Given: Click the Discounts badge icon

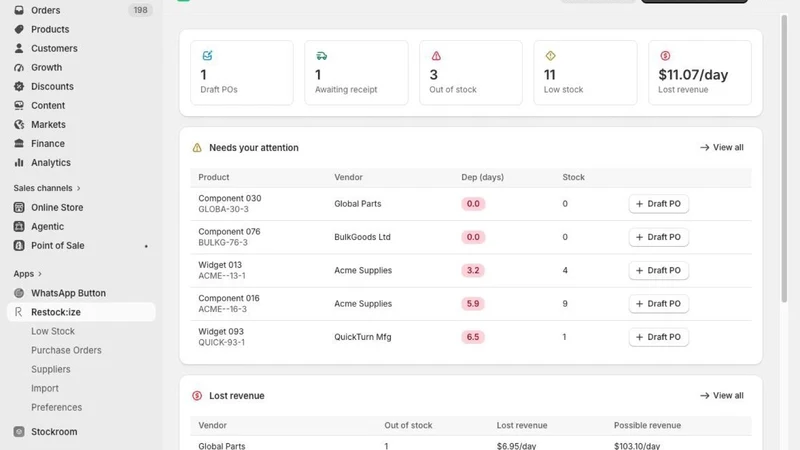Looking at the screenshot, I should click(x=19, y=86).
